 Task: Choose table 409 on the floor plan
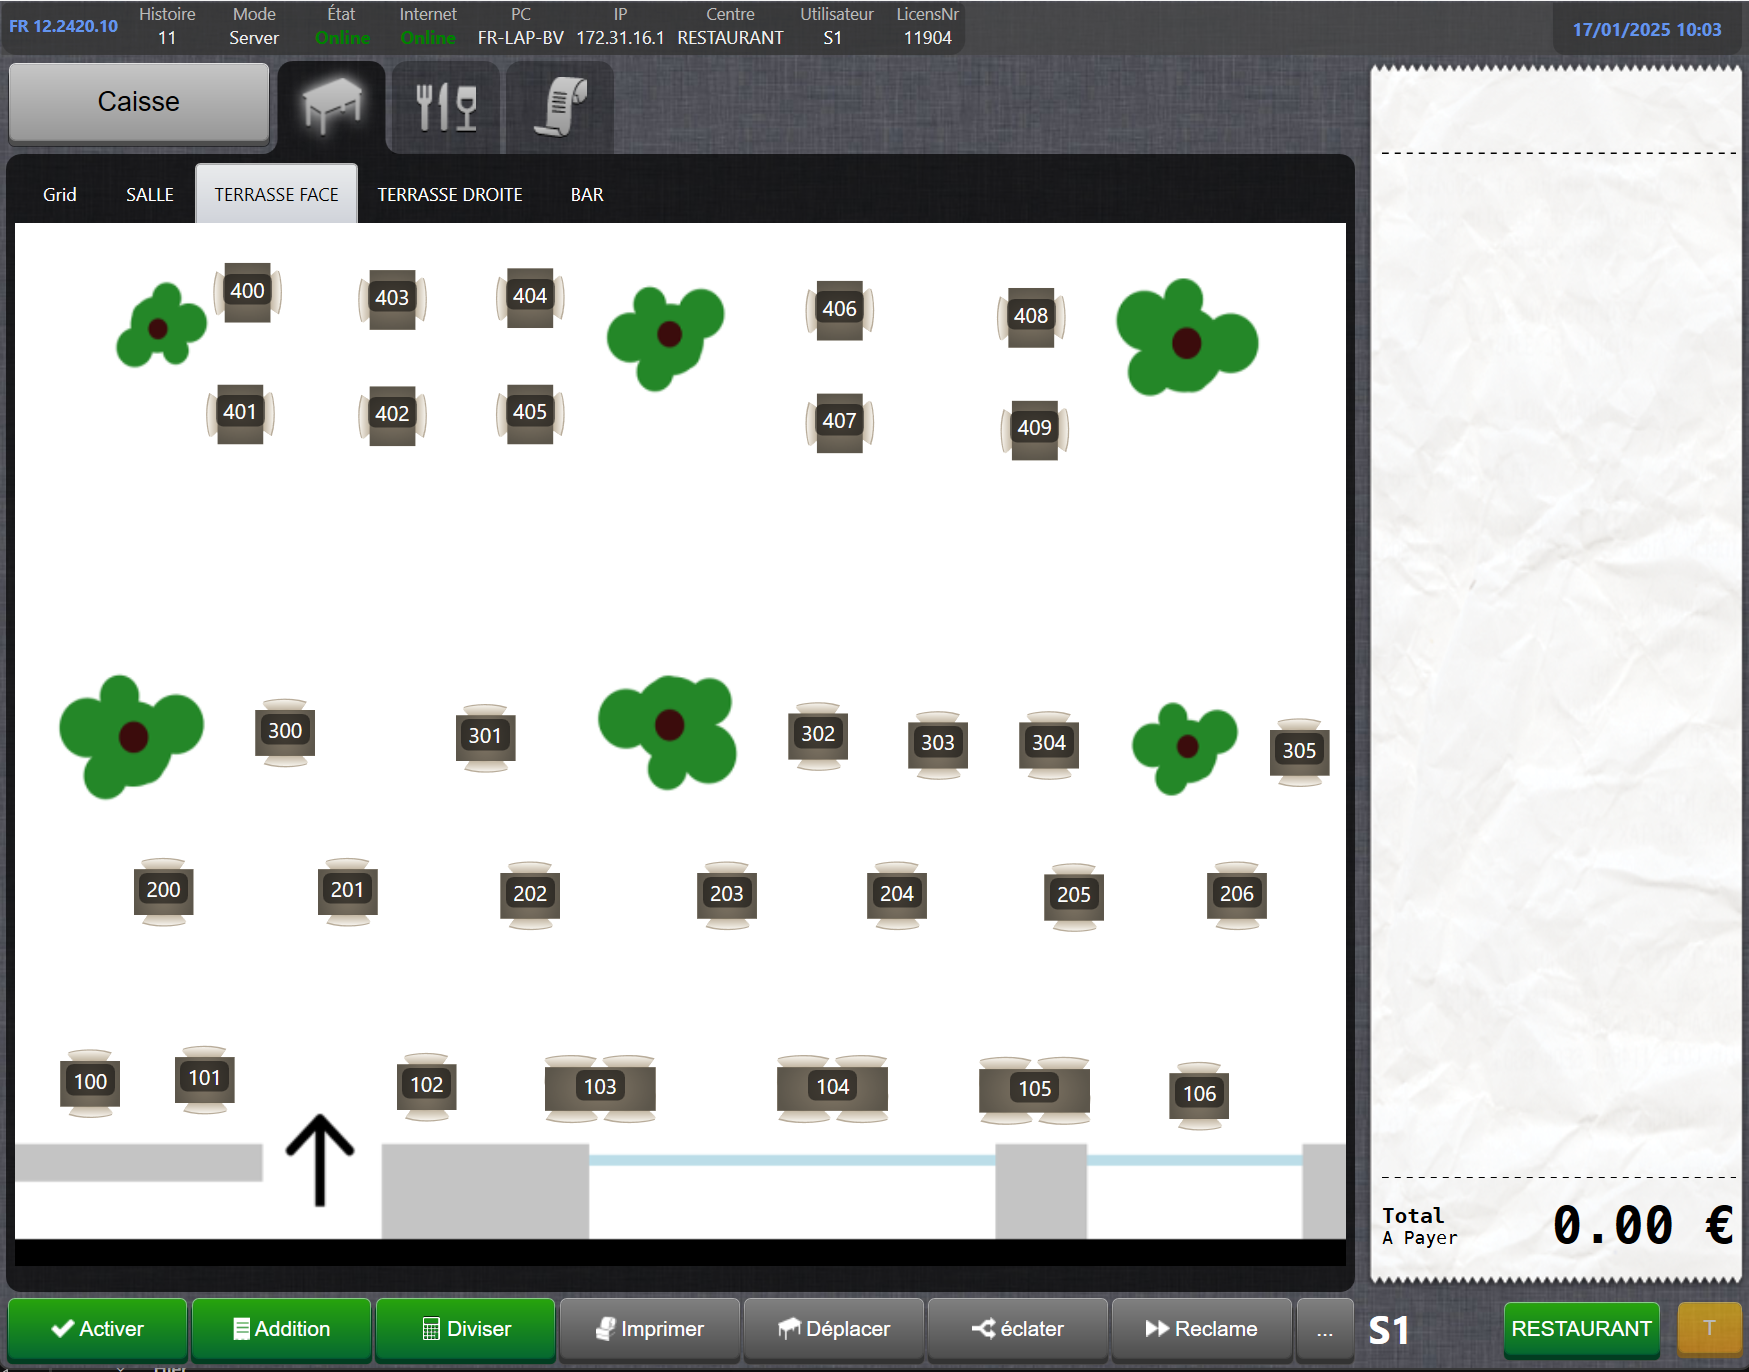coord(1034,428)
